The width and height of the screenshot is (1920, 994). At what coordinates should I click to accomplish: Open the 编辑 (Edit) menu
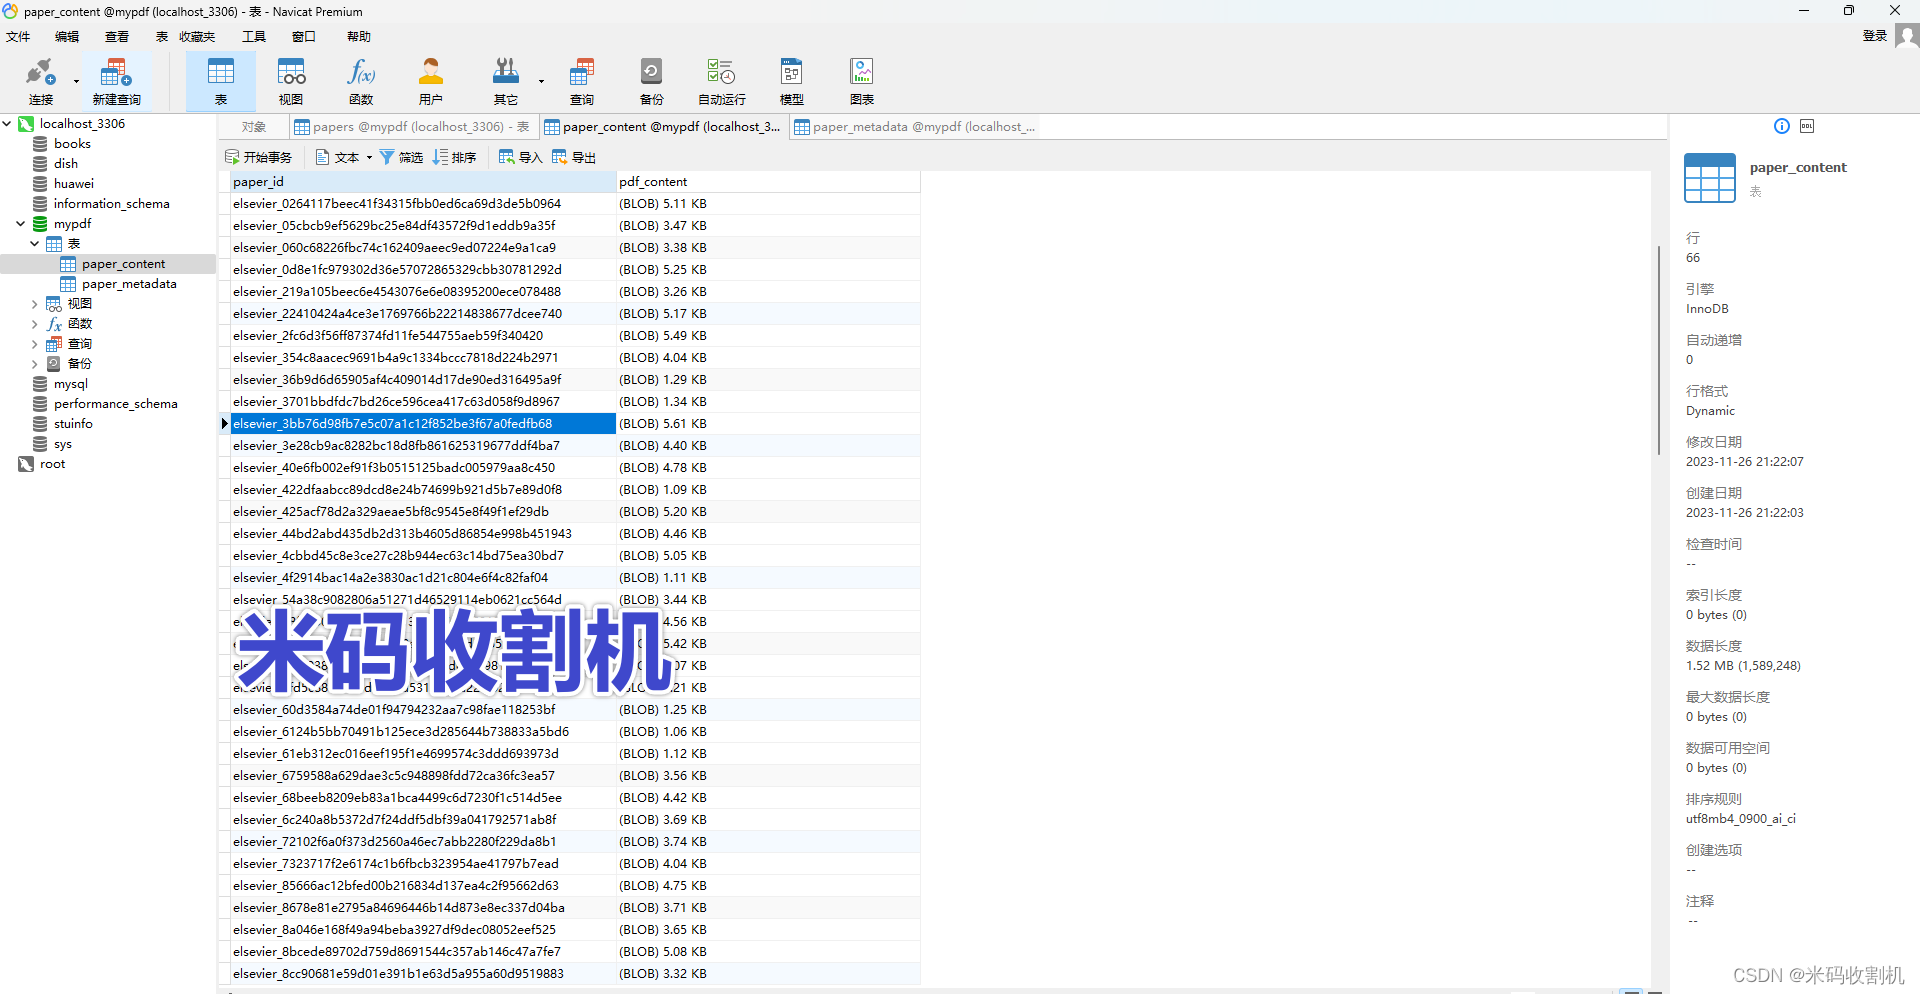[x=67, y=37]
